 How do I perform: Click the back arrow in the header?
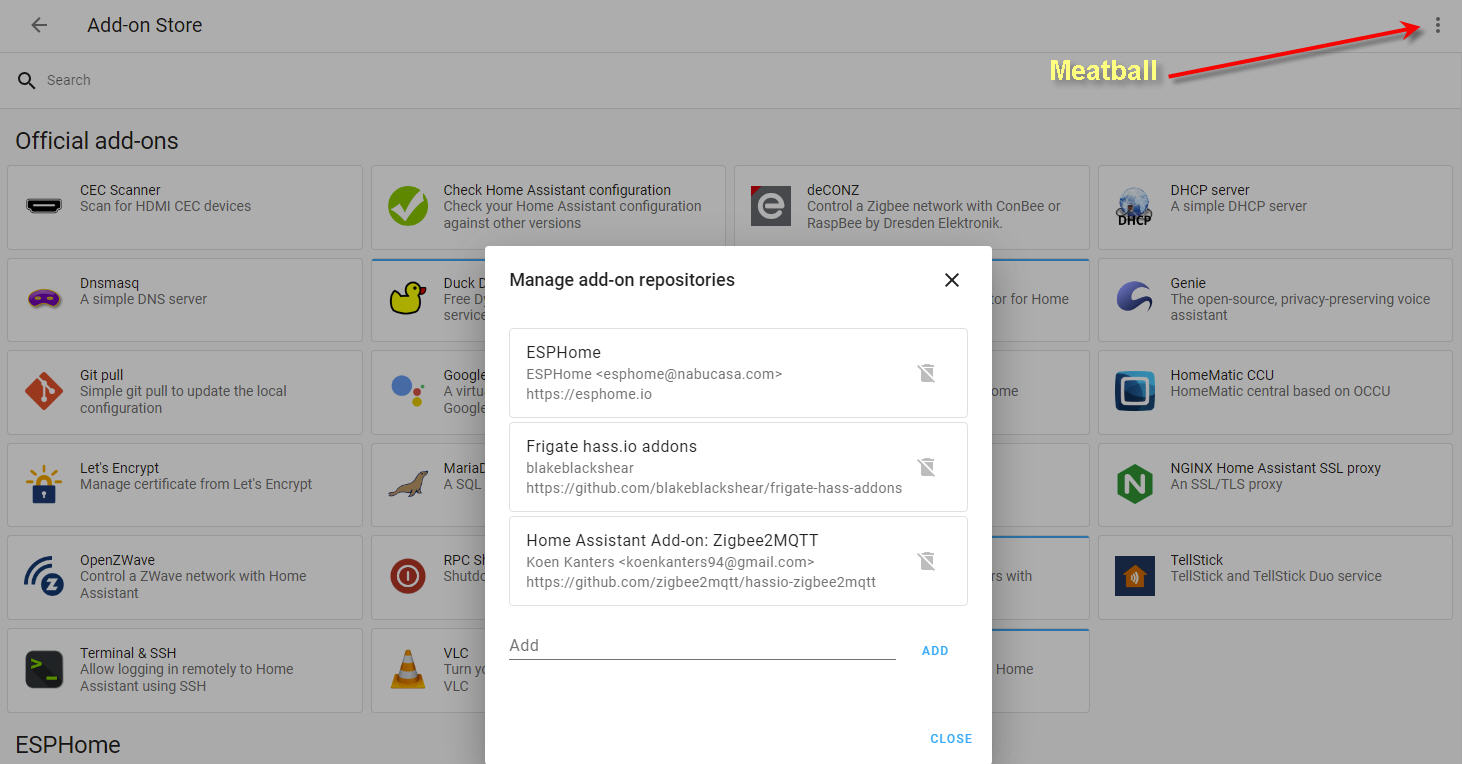pos(38,25)
